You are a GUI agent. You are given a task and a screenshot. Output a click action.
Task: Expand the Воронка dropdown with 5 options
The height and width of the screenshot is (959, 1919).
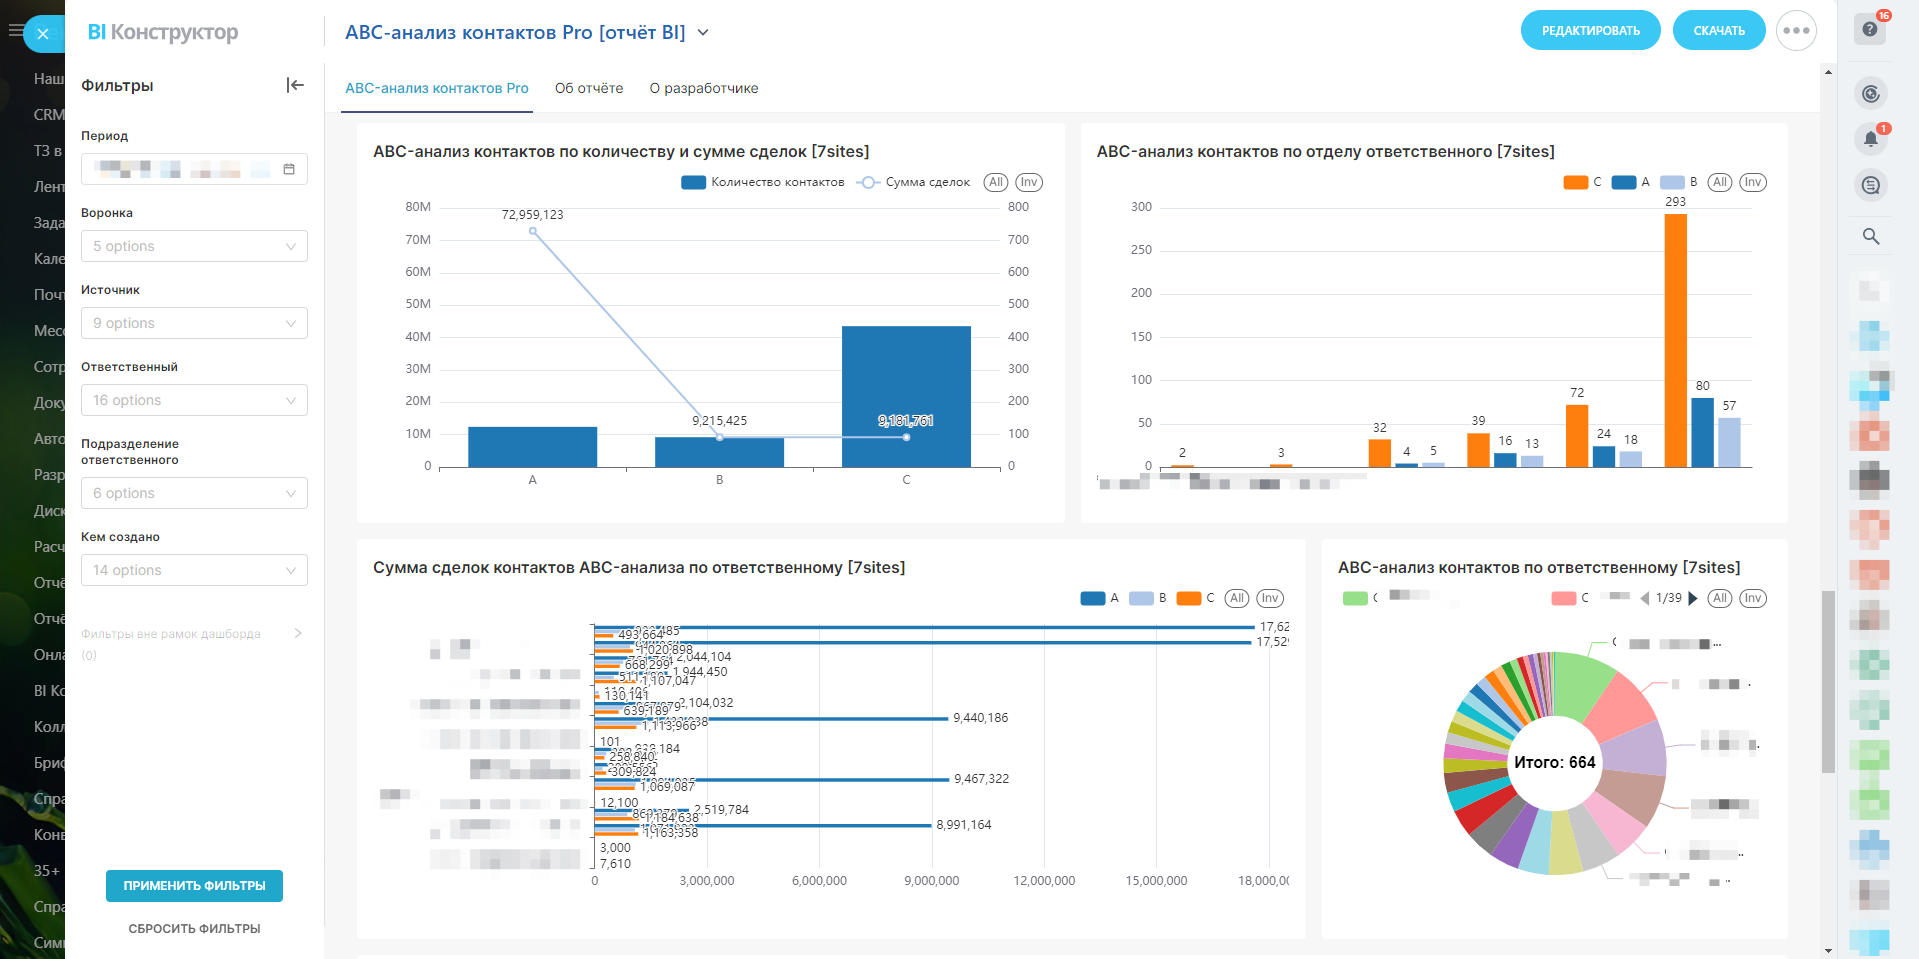tap(194, 246)
